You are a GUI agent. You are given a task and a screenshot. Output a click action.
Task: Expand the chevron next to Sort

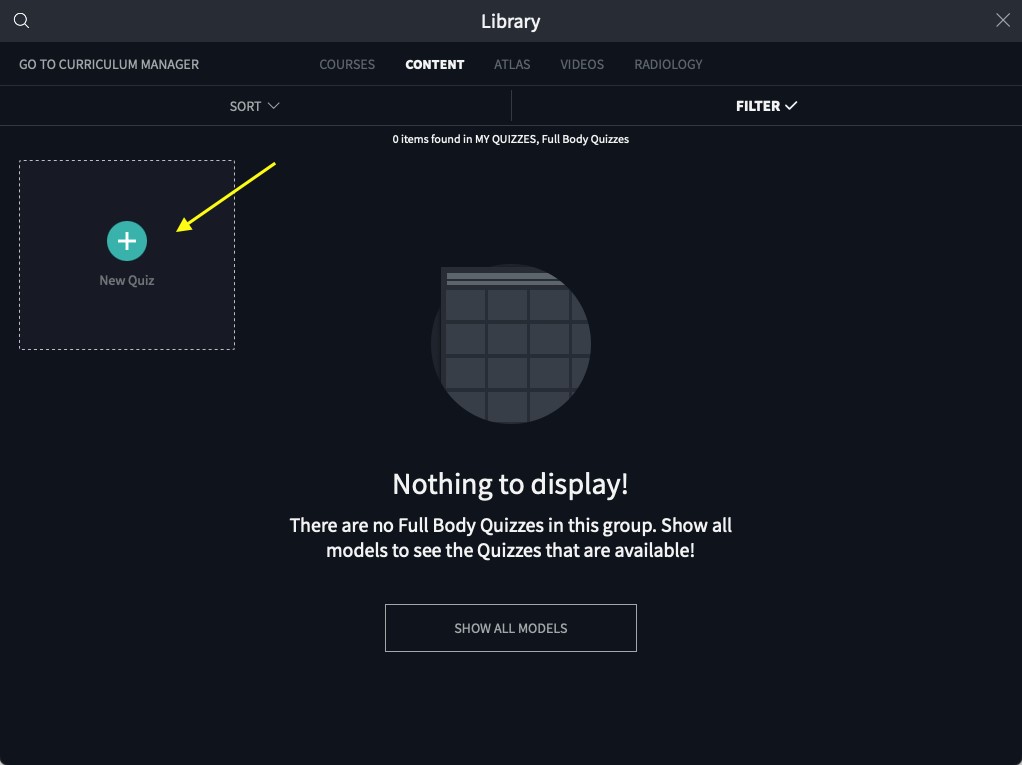click(x=273, y=106)
